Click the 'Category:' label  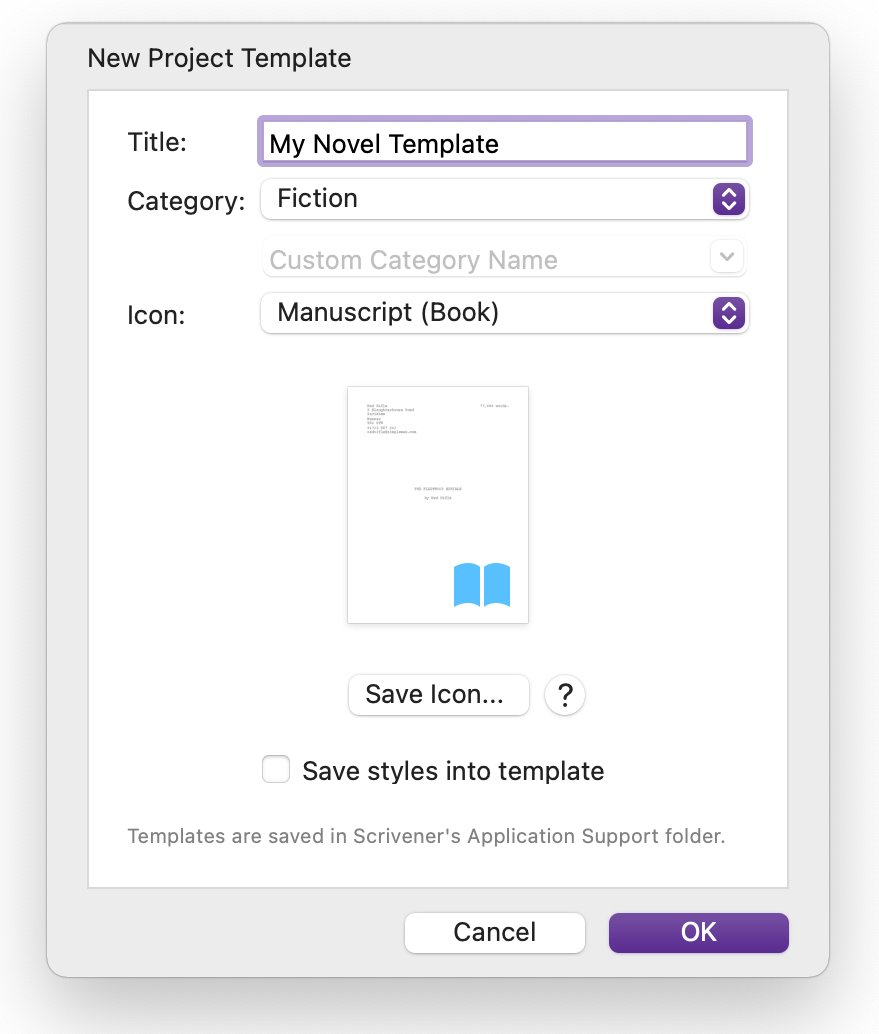(186, 201)
